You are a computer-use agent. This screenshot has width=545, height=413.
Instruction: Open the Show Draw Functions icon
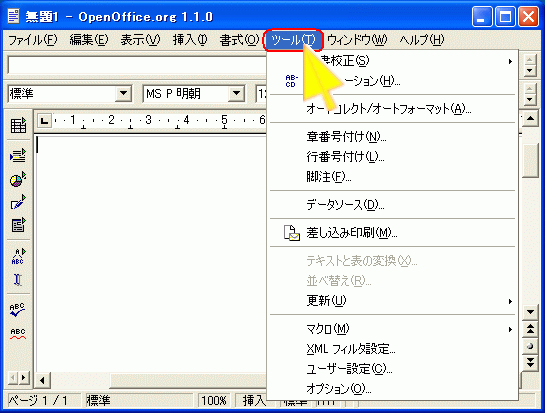point(18,202)
